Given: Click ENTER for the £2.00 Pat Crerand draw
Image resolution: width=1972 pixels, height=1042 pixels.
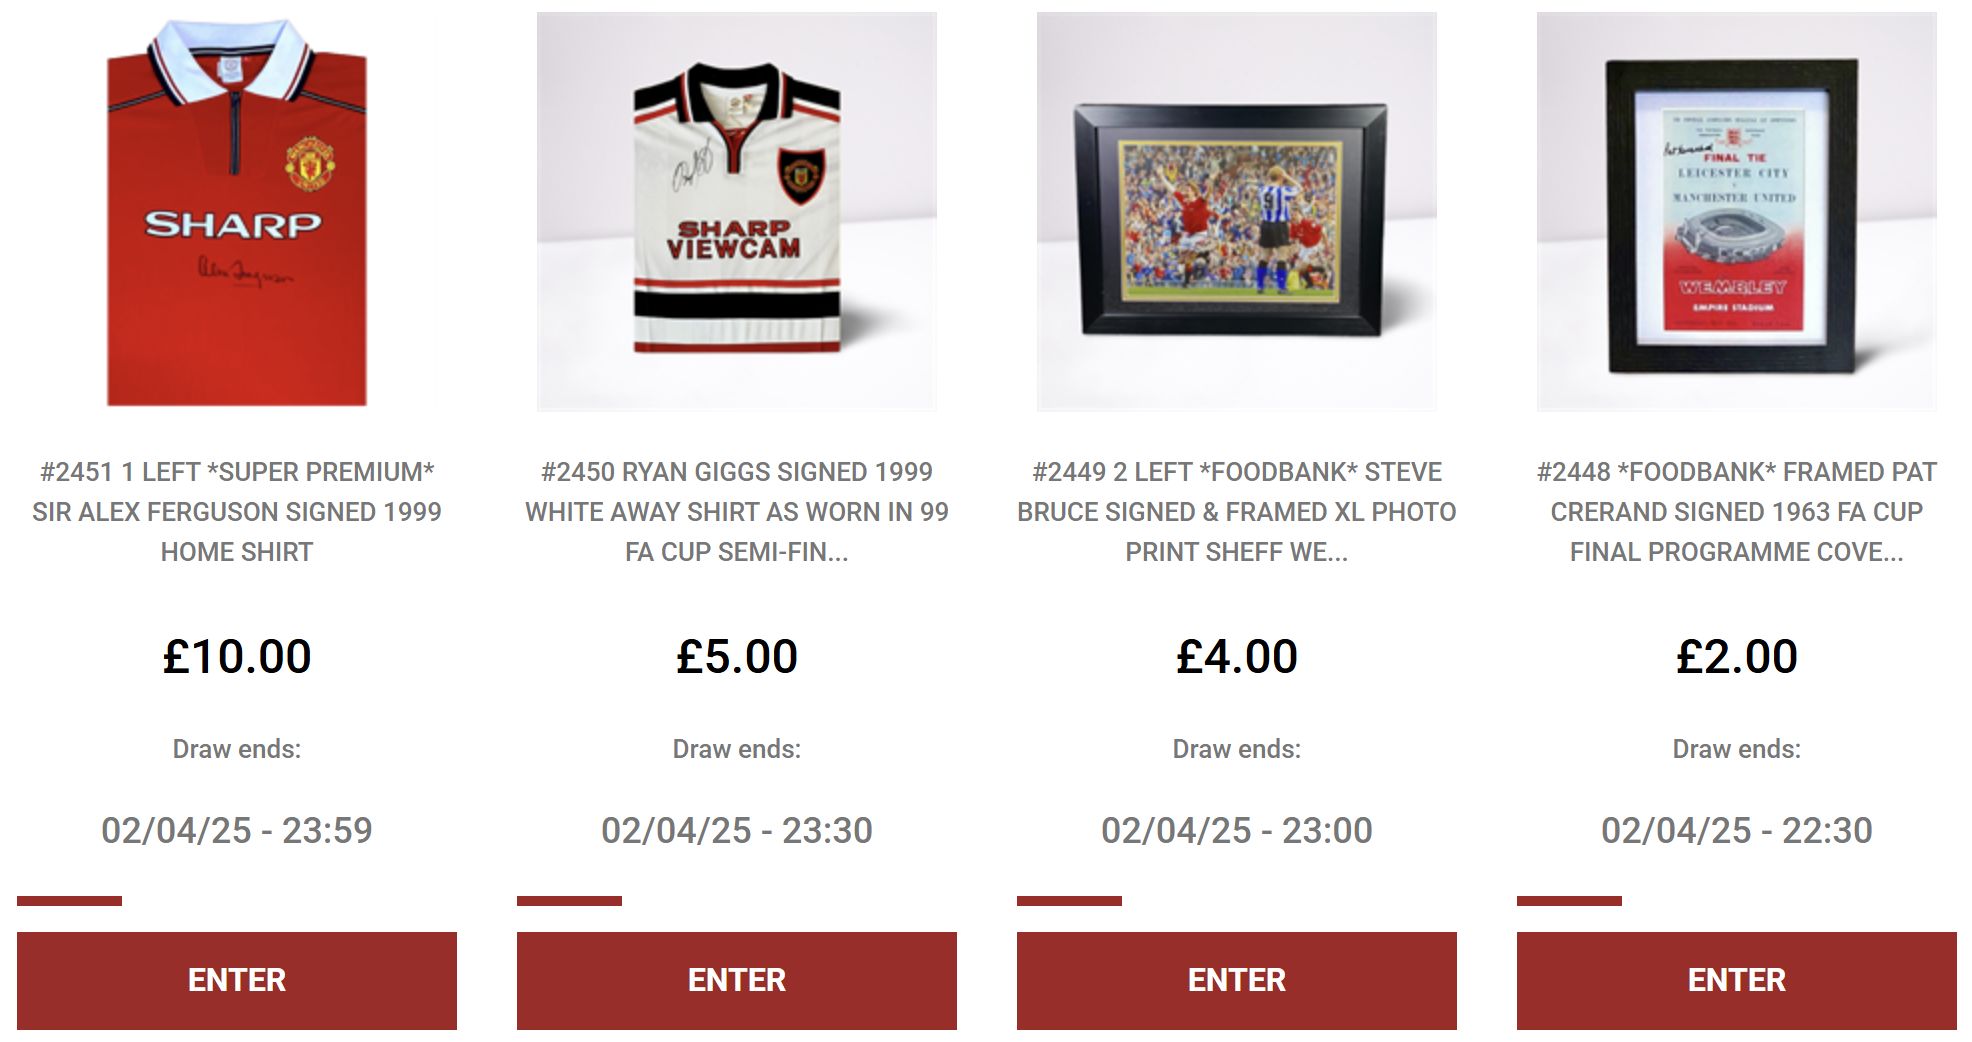Looking at the screenshot, I should click(x=1737, y=980).
